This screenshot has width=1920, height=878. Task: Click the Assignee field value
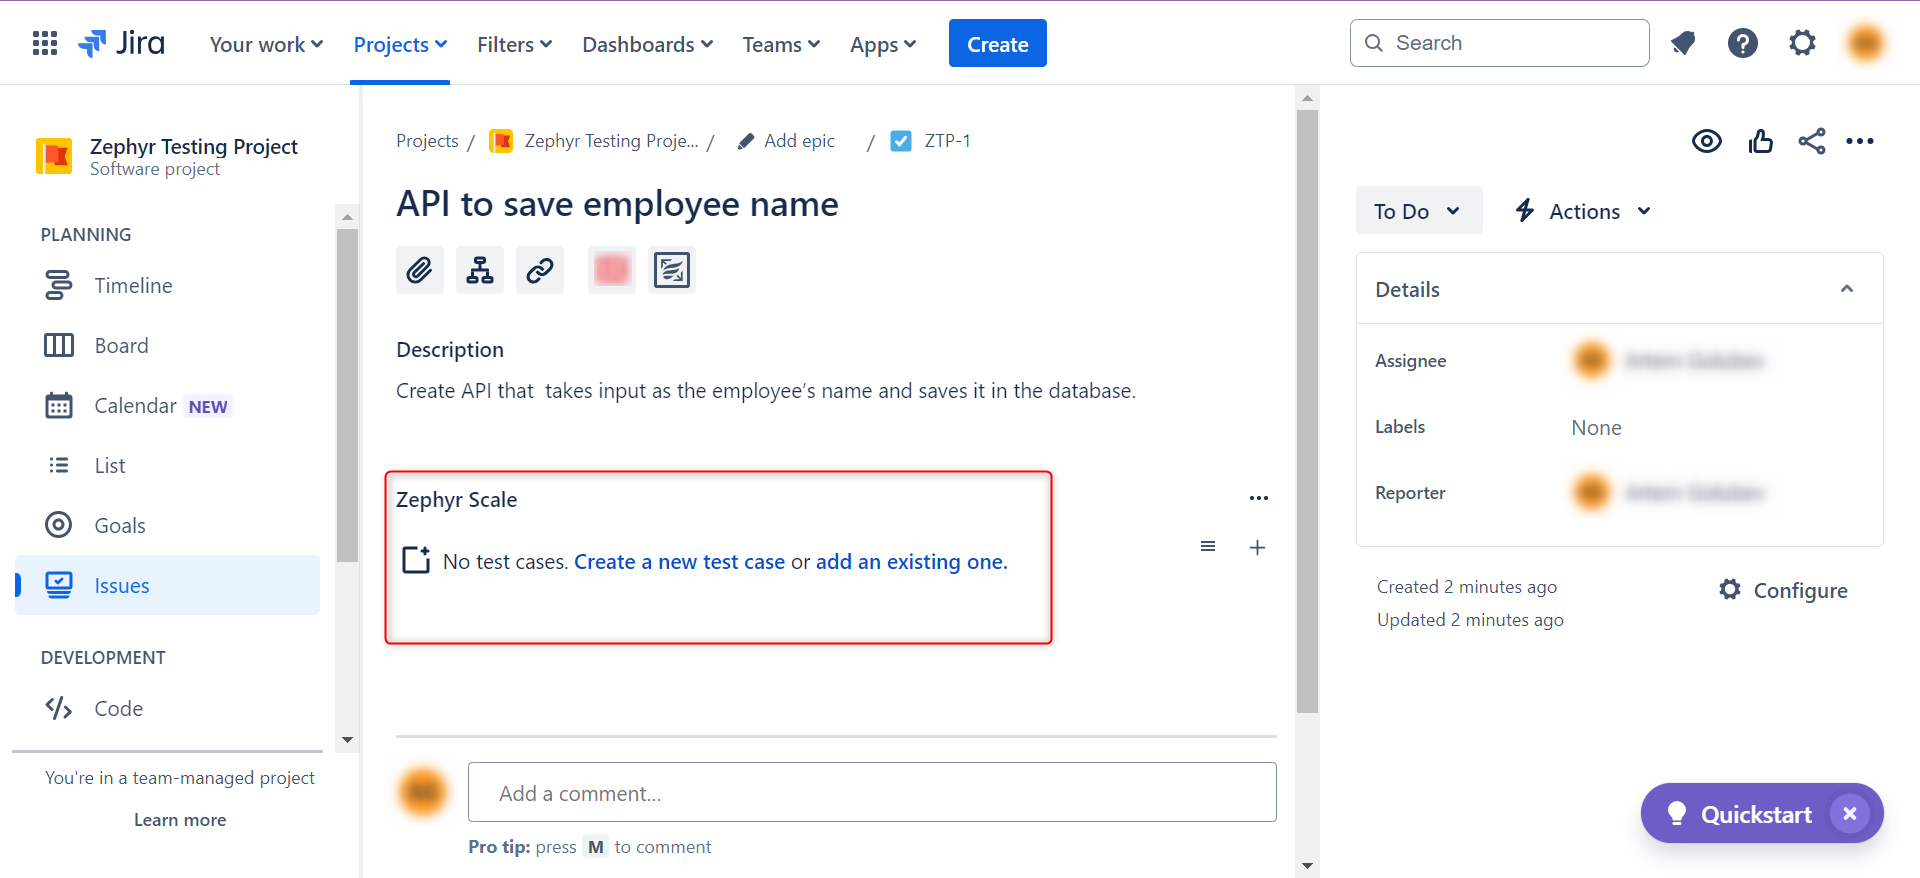[x=1668, y=360]
